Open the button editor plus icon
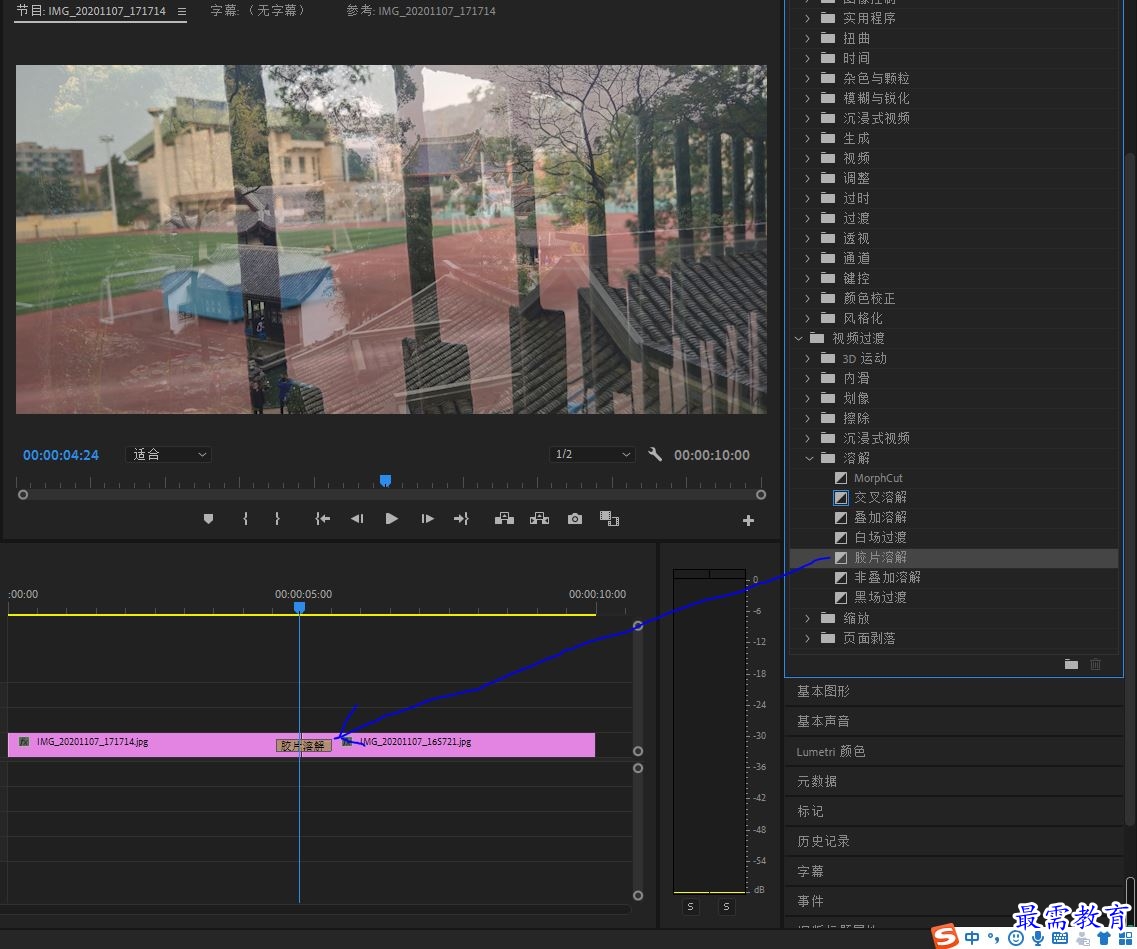Screen dimensions: 1137x949 coord(748,521)
